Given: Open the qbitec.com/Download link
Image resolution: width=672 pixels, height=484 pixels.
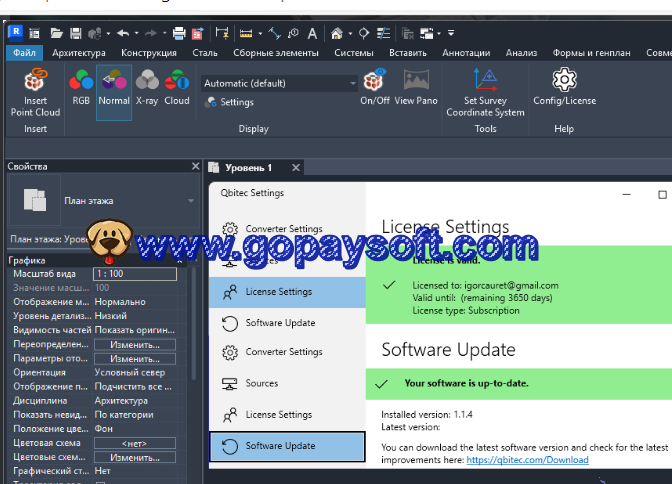Looking at the screenshot, I should point(527,460).
